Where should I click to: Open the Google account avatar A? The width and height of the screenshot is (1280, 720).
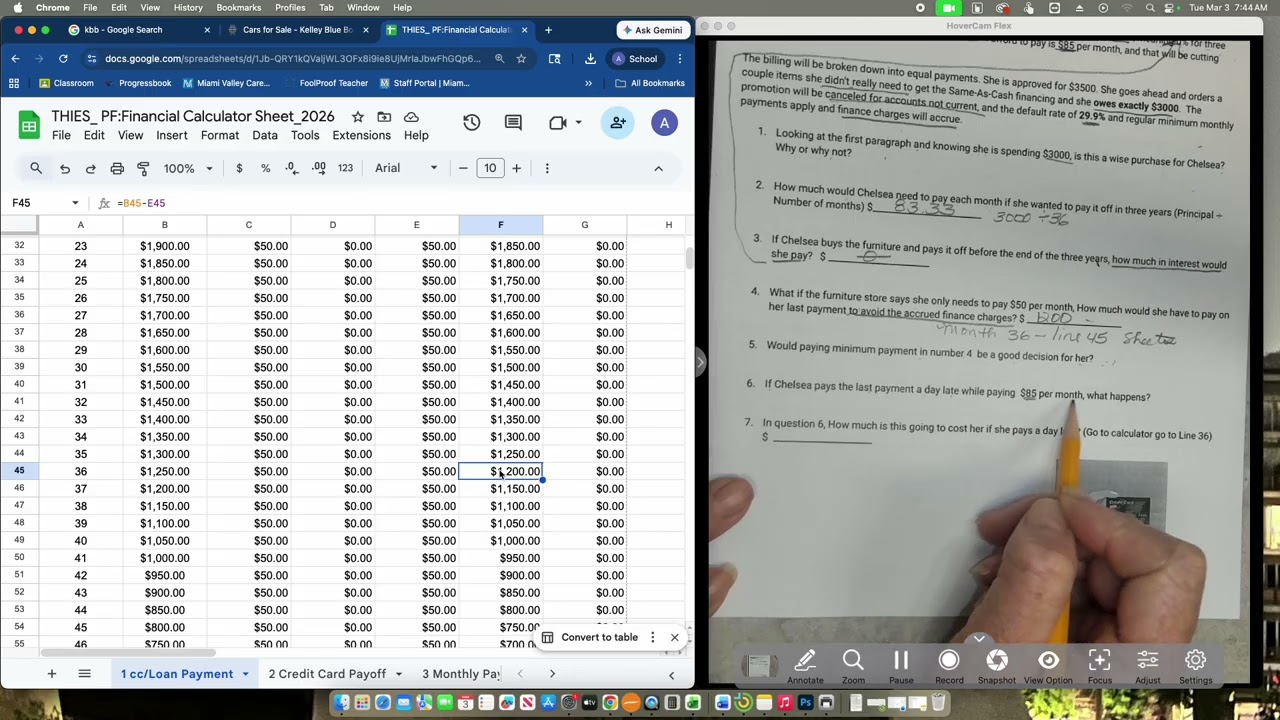pos(664,123)
